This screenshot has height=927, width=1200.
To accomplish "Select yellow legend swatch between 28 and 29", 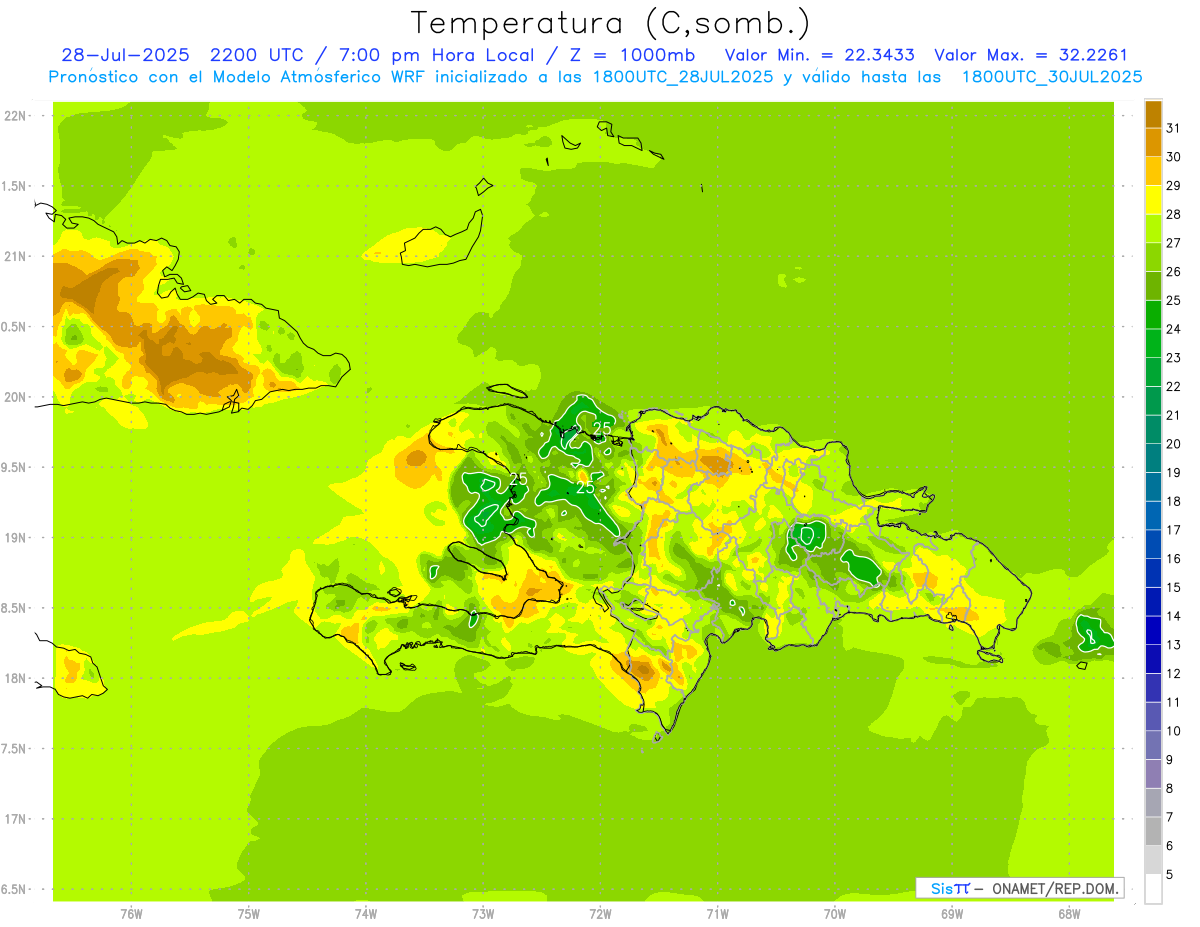I will [1153, 200].
